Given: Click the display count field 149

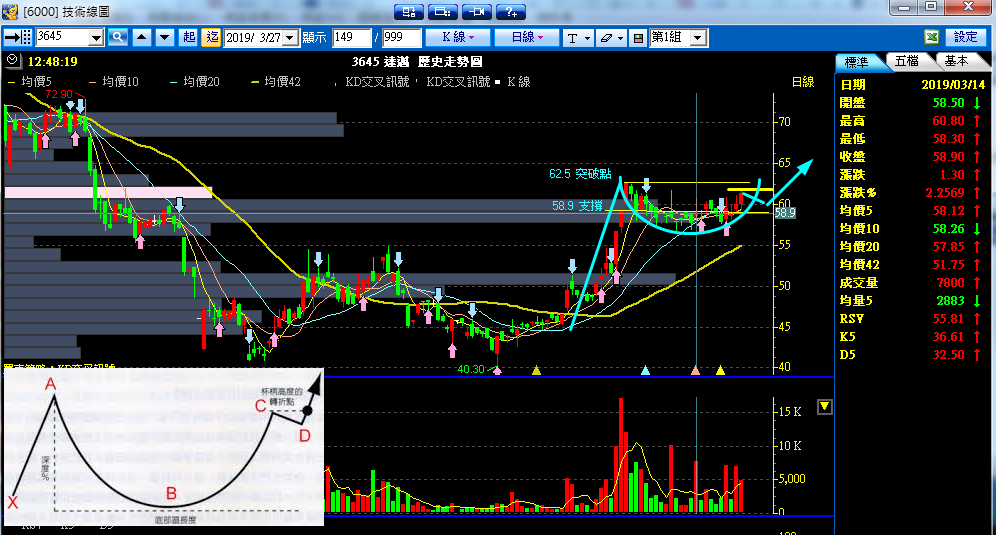Looking at the screenshot, I should [x=351, y=37].
